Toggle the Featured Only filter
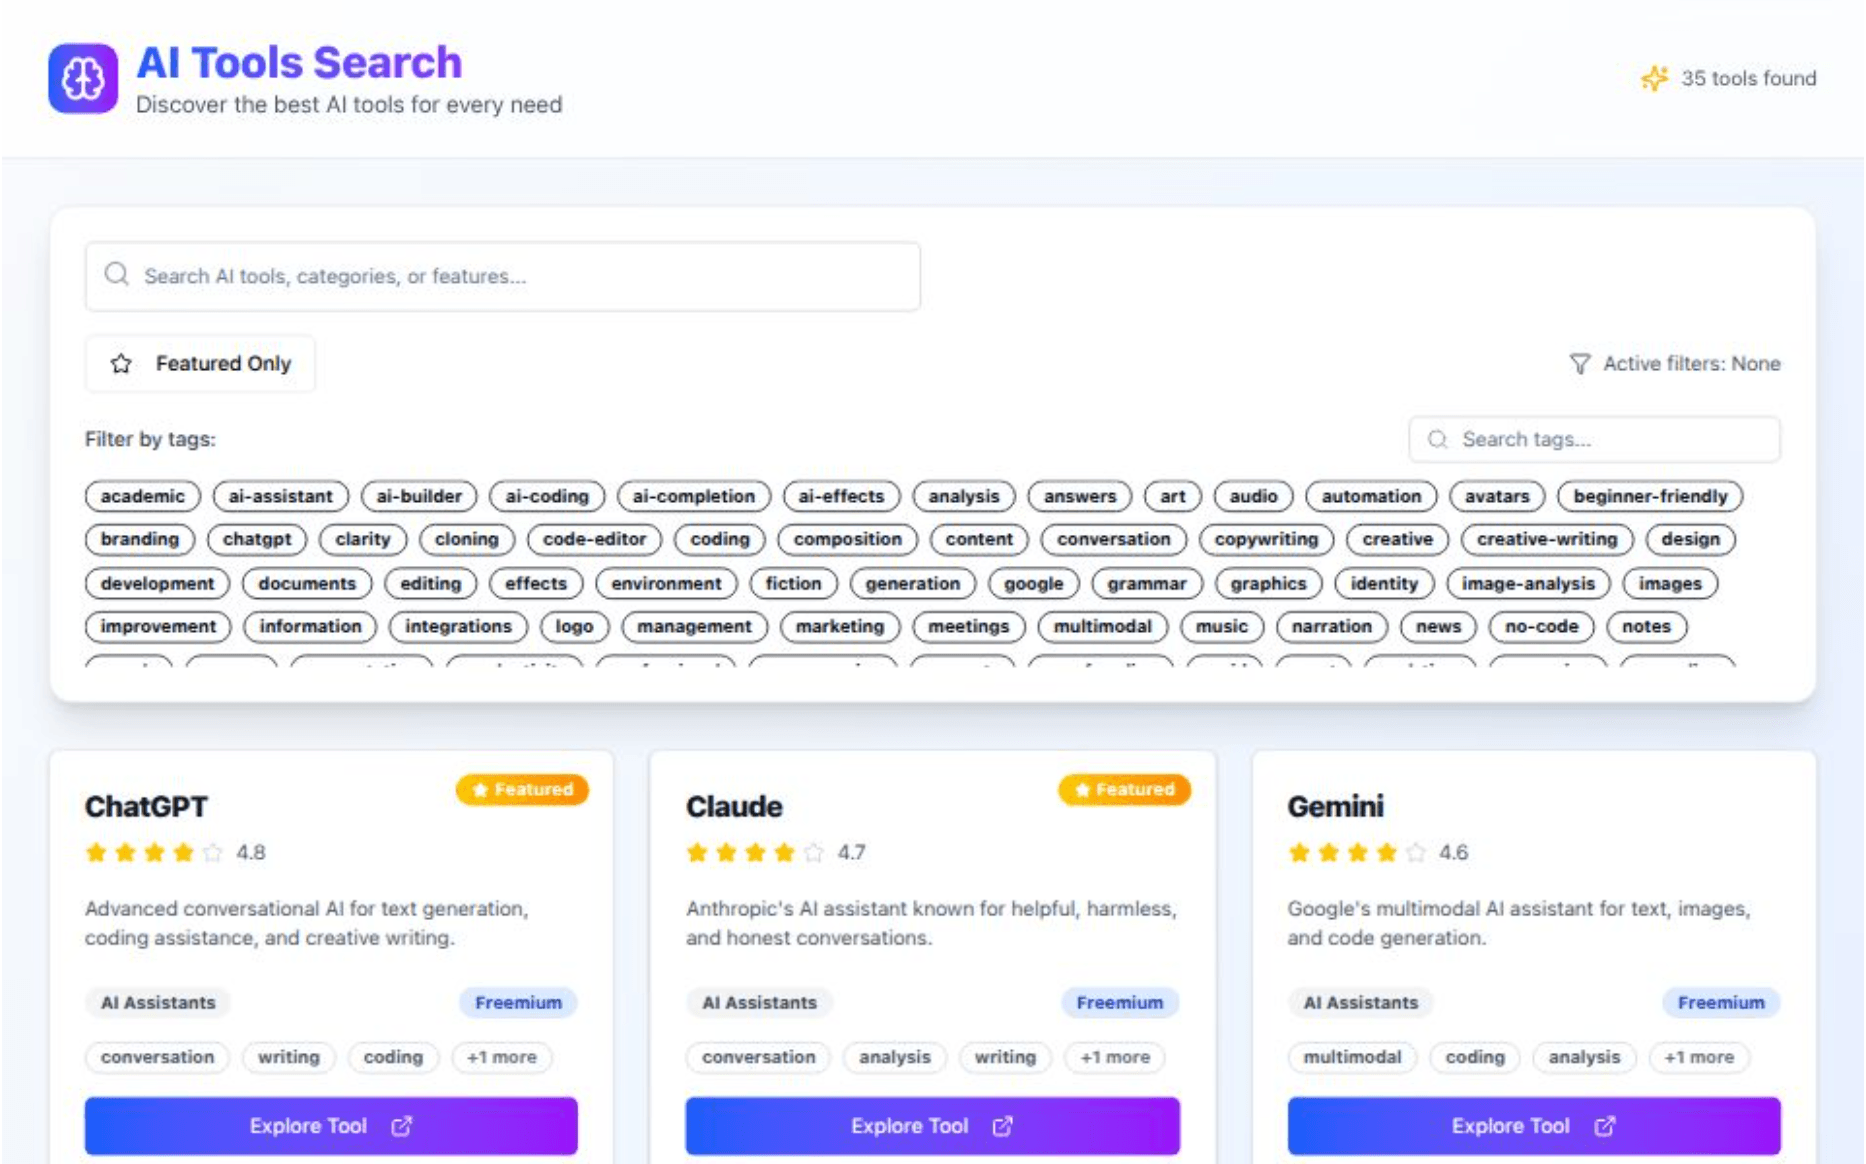 [x=199, y=364]
